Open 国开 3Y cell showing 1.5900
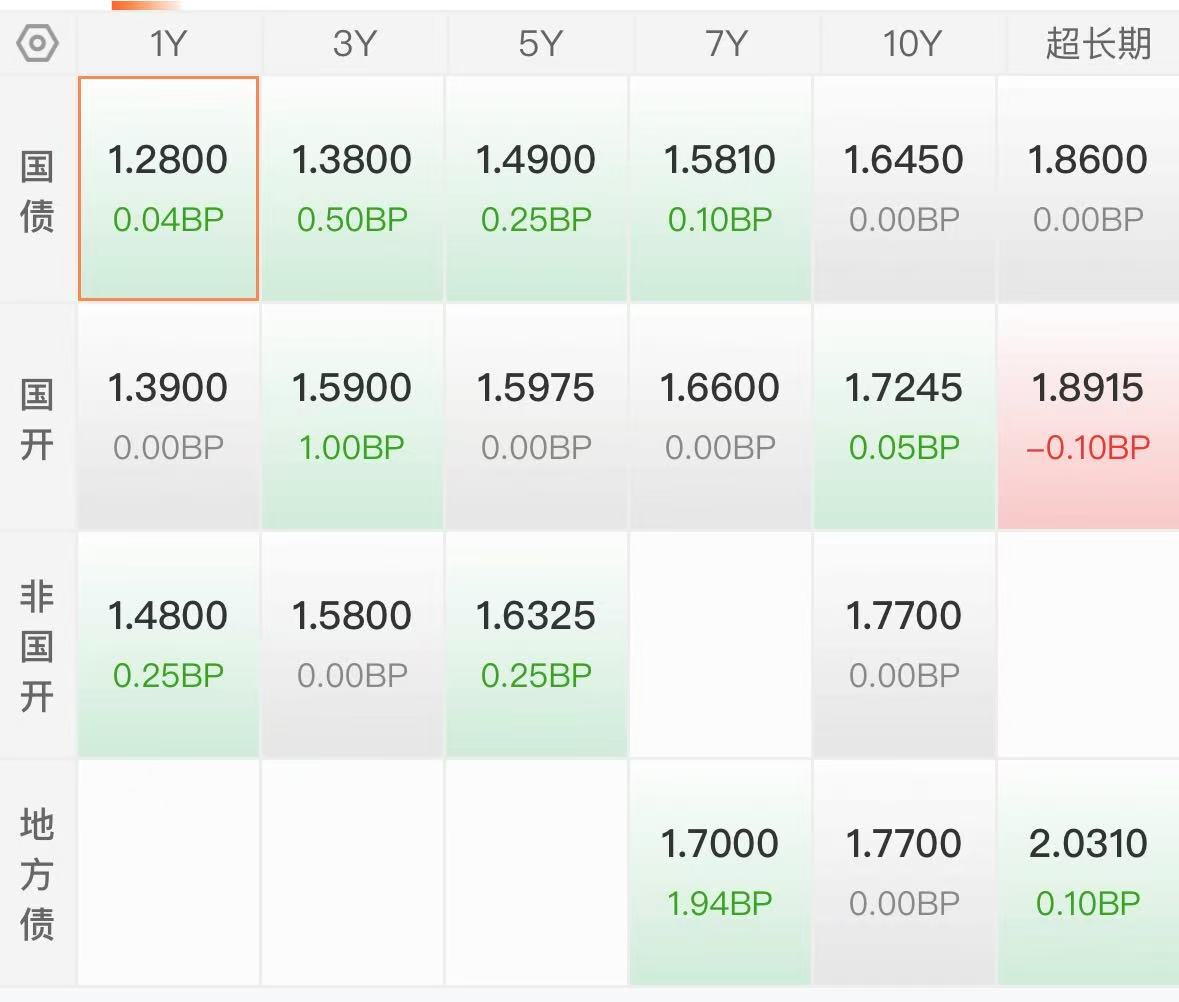The image size is (1179, 1002). [x=352, y=416]
